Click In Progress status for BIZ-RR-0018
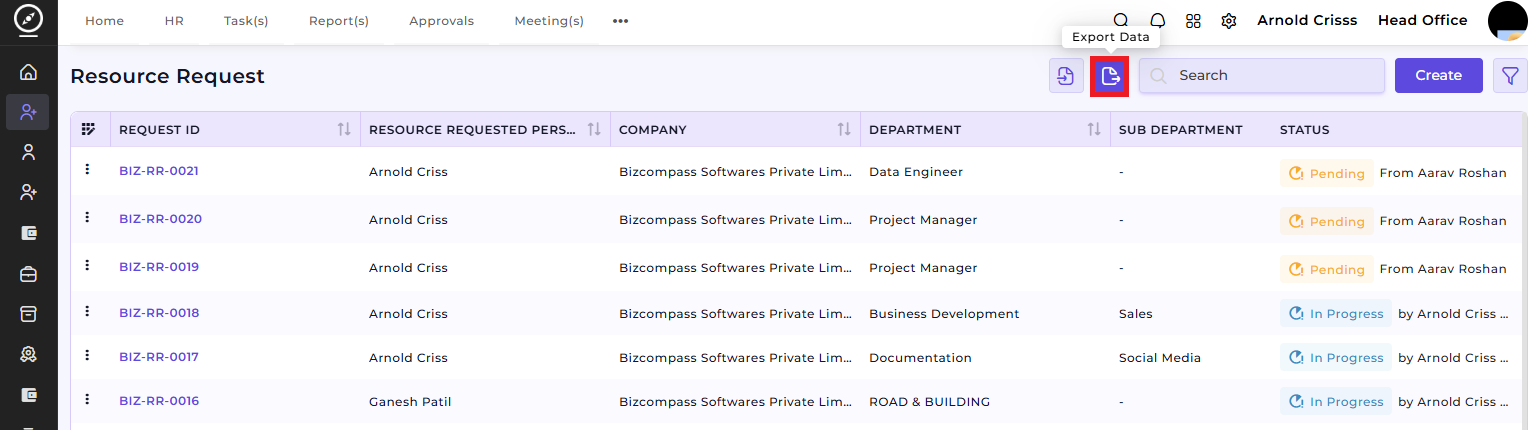Viewport: 1528px width, 430px height. point(1335,314)
